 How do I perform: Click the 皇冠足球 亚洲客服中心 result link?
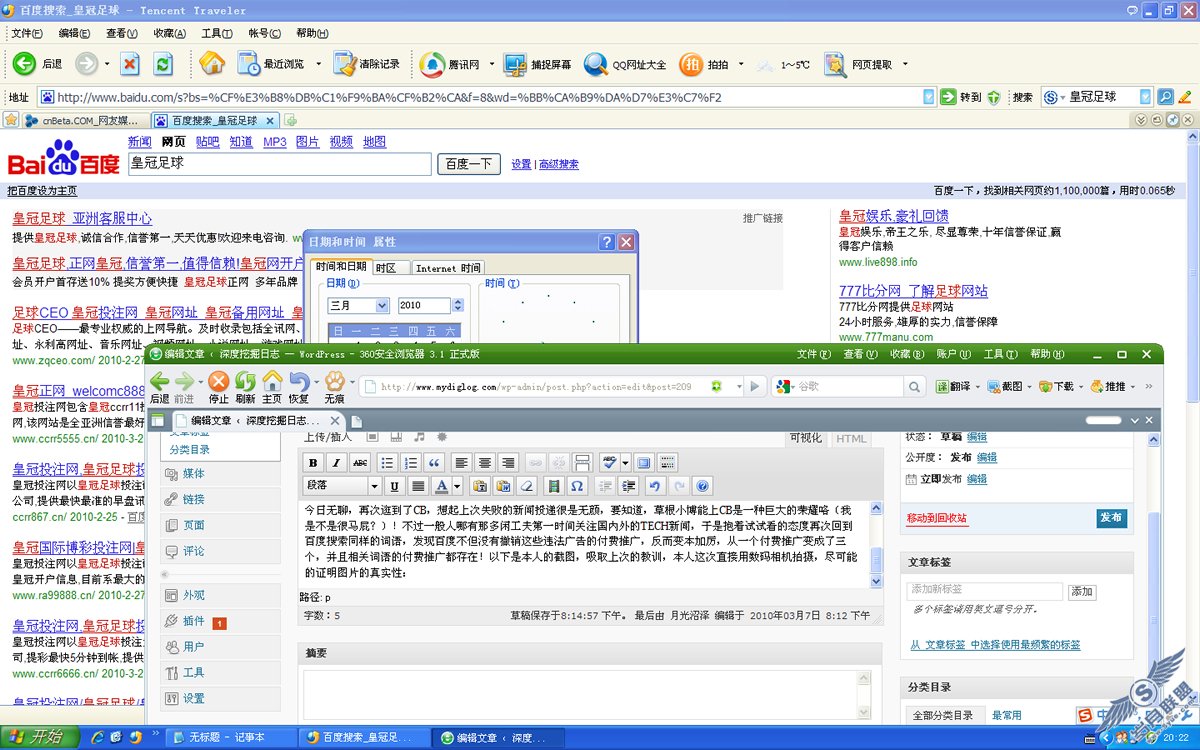coord(82,218)
